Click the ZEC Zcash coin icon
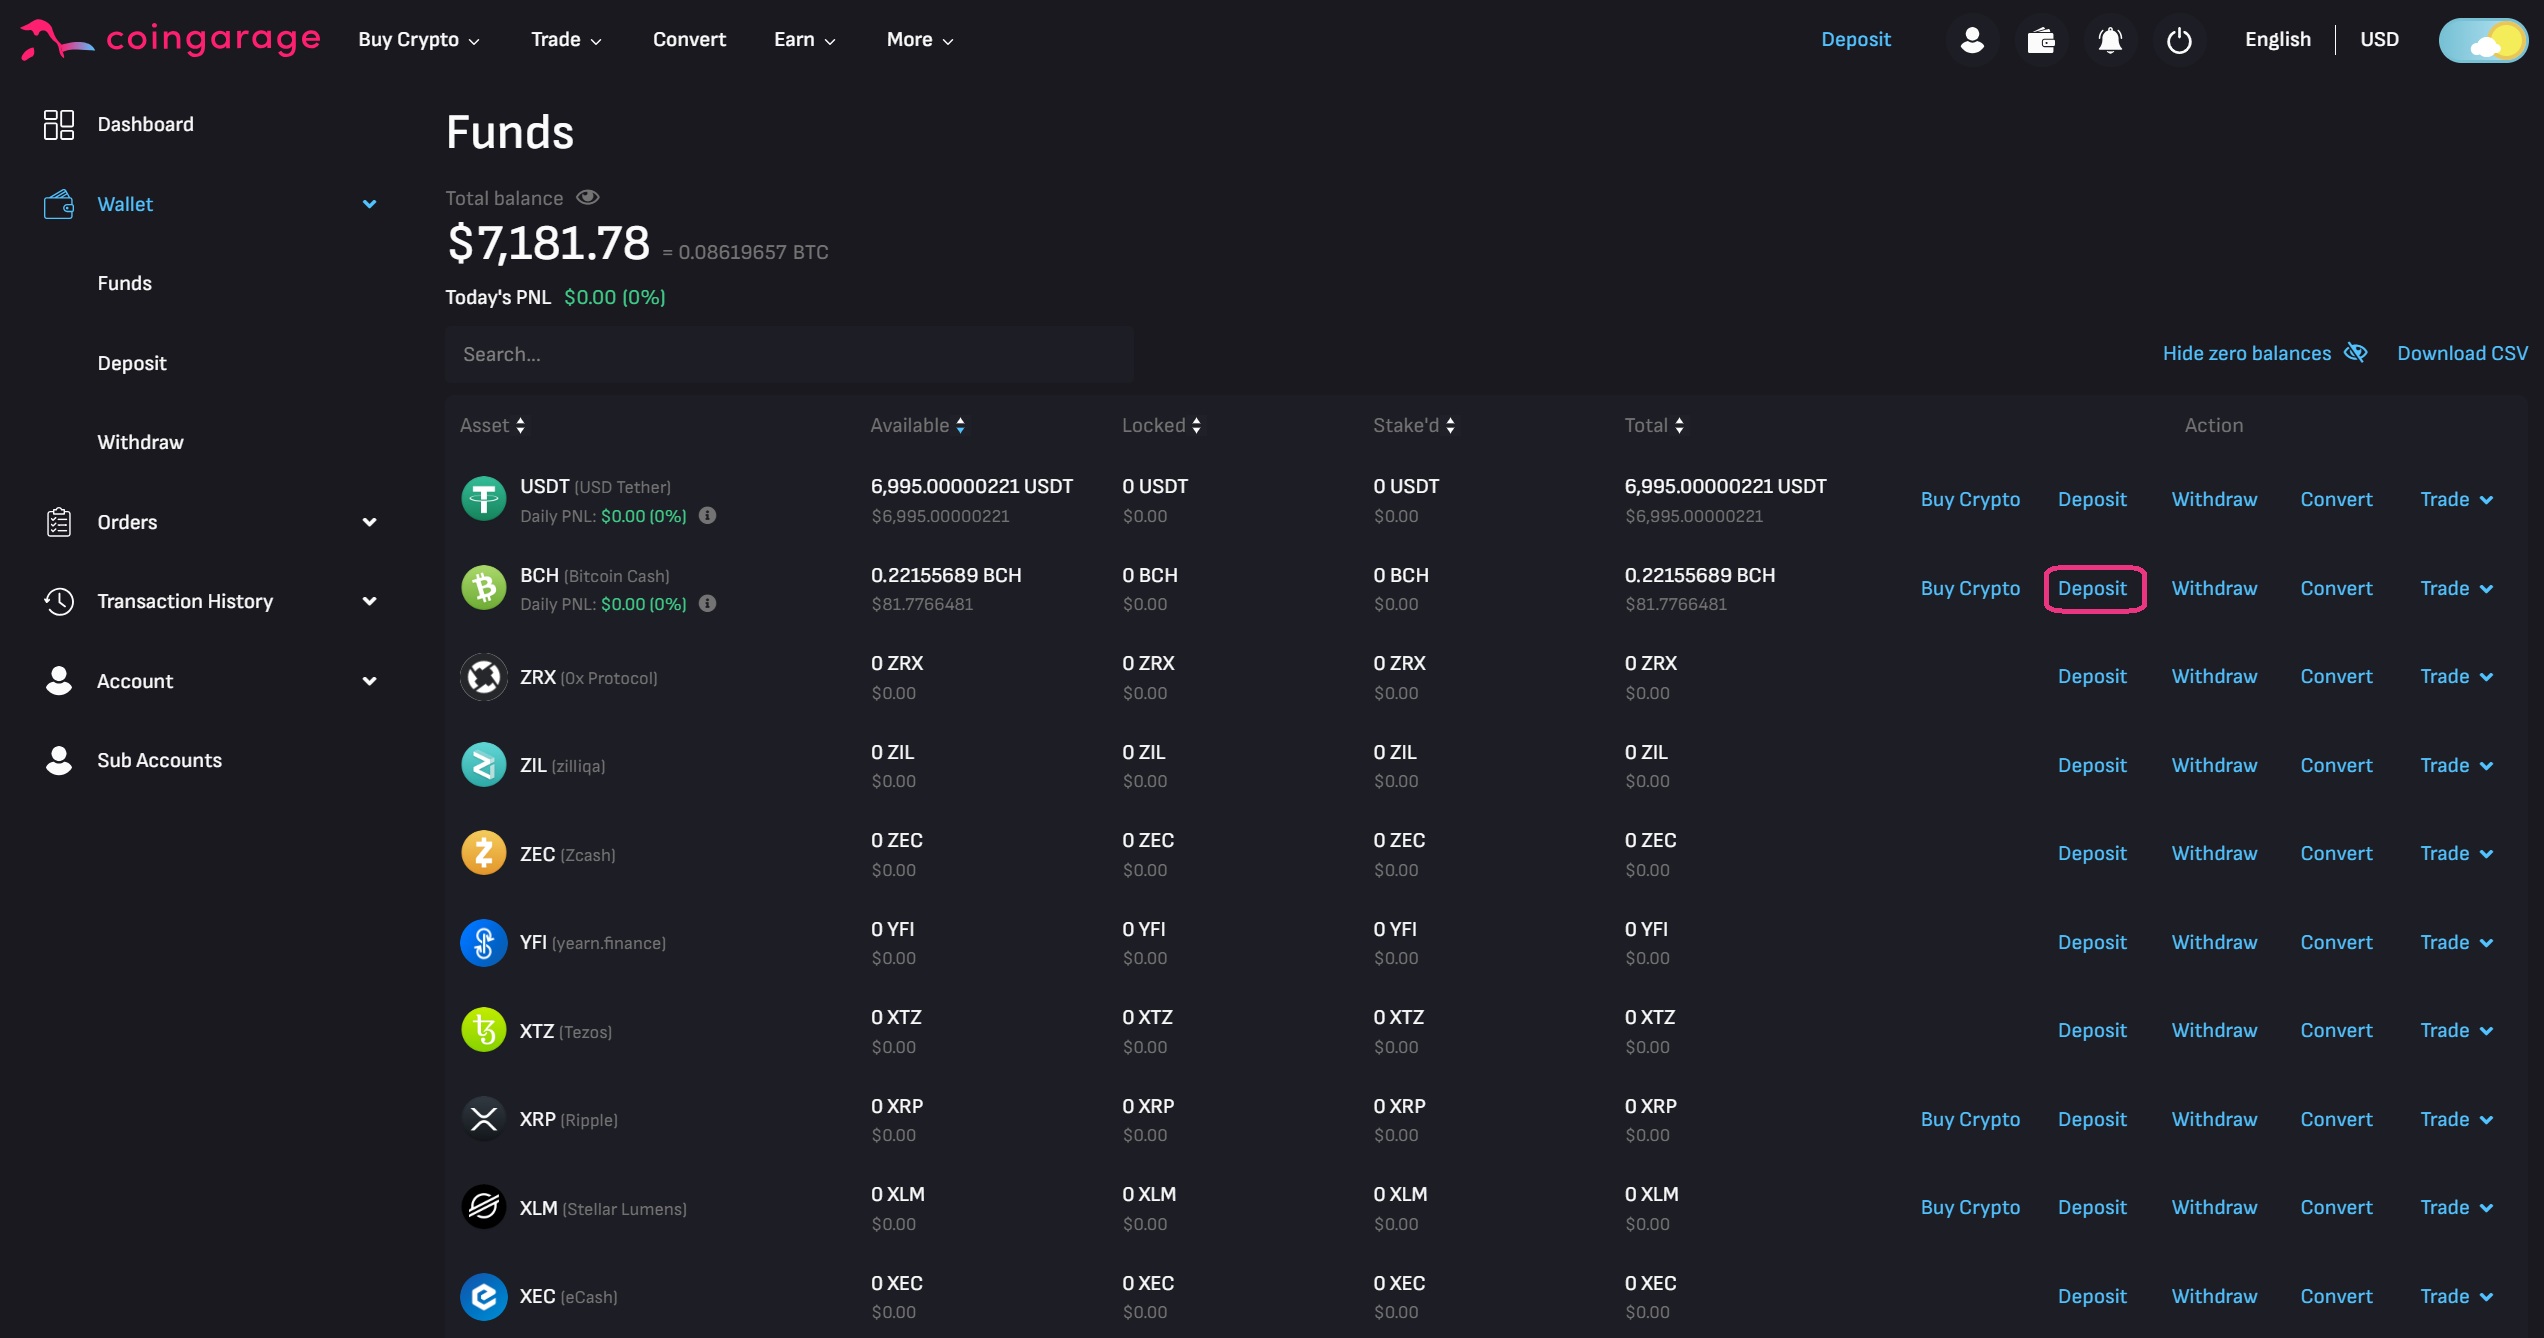This screenshot has width=2544, height=1338. point(484,853)
